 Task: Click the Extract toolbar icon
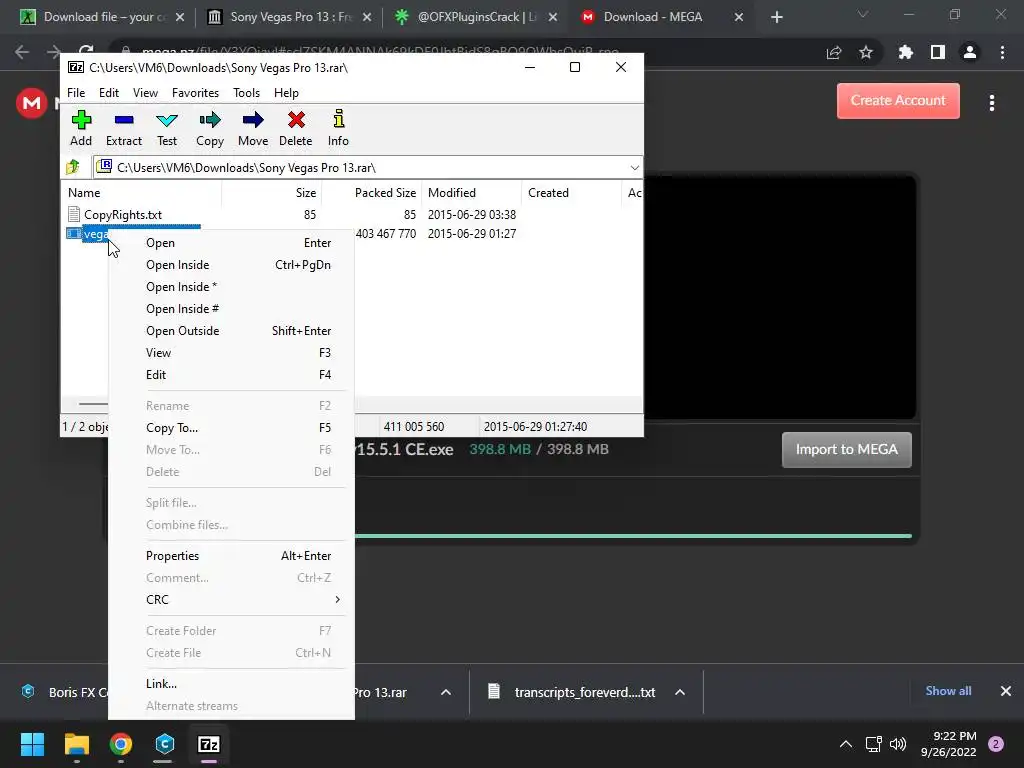pos(123,129)
